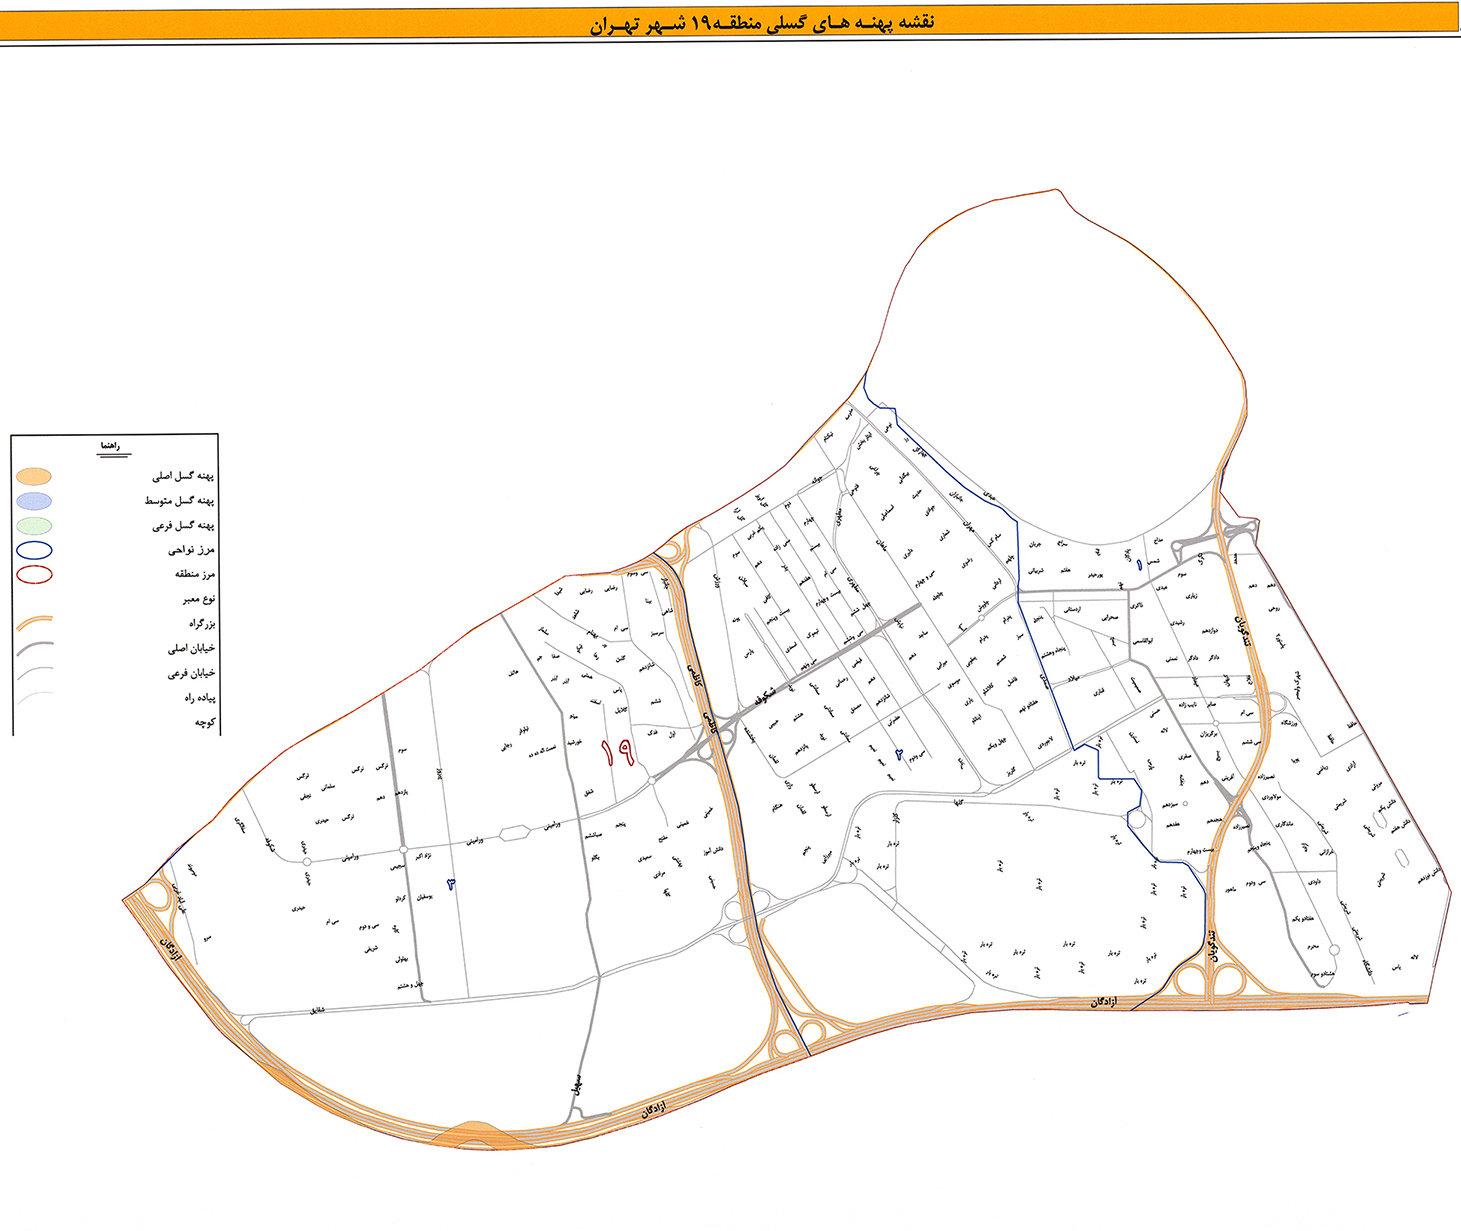Click the legend label نوع معبر
The height and width of the screenshot is (1231, 1461).
[198, 599]
